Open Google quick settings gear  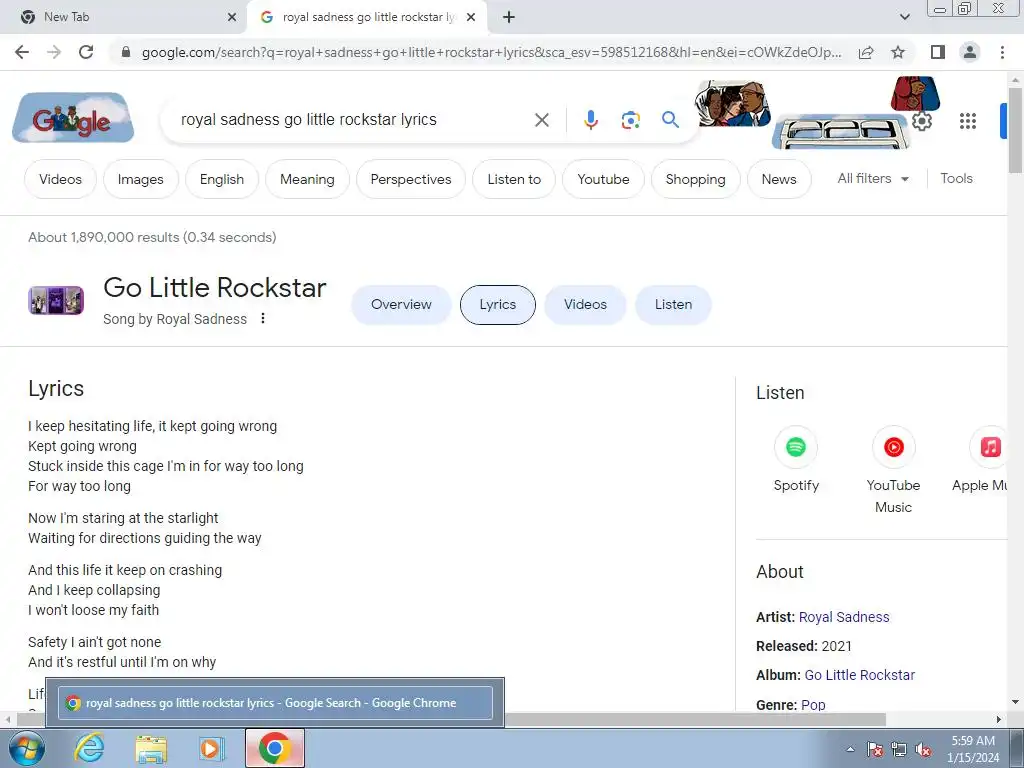click(x=921, y=121)
